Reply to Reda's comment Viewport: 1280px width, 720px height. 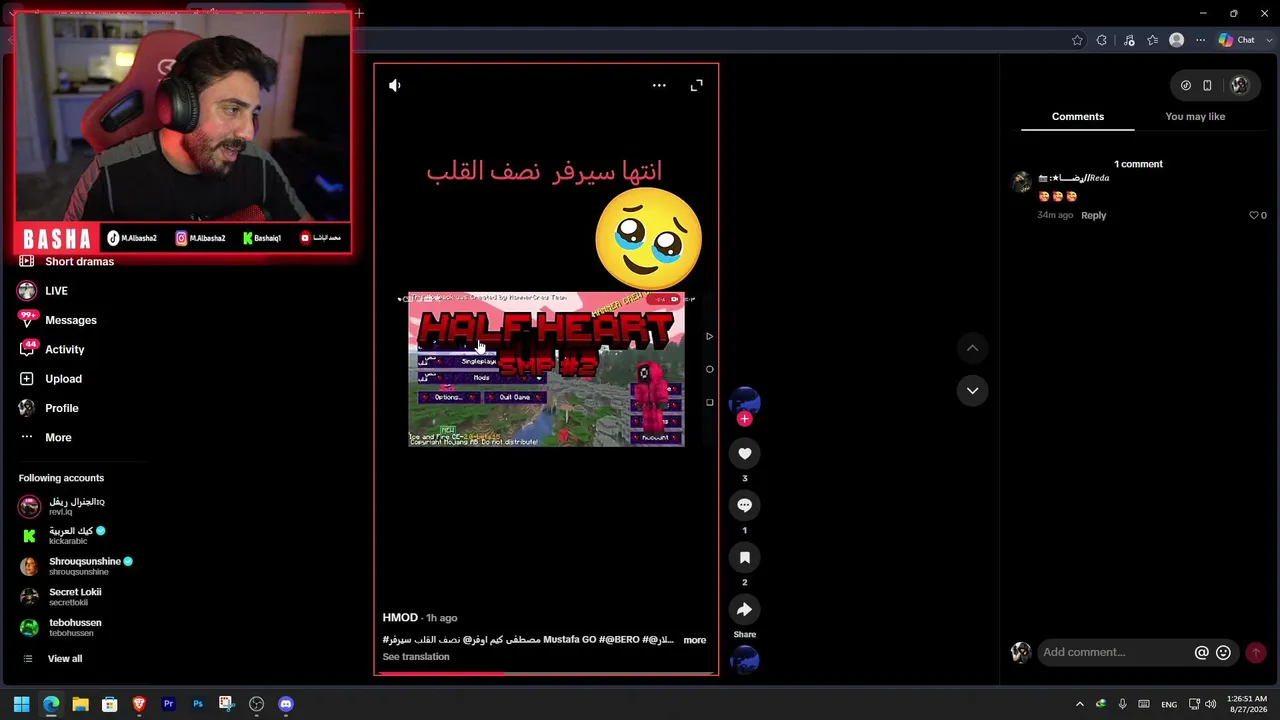click(1093, 216)
